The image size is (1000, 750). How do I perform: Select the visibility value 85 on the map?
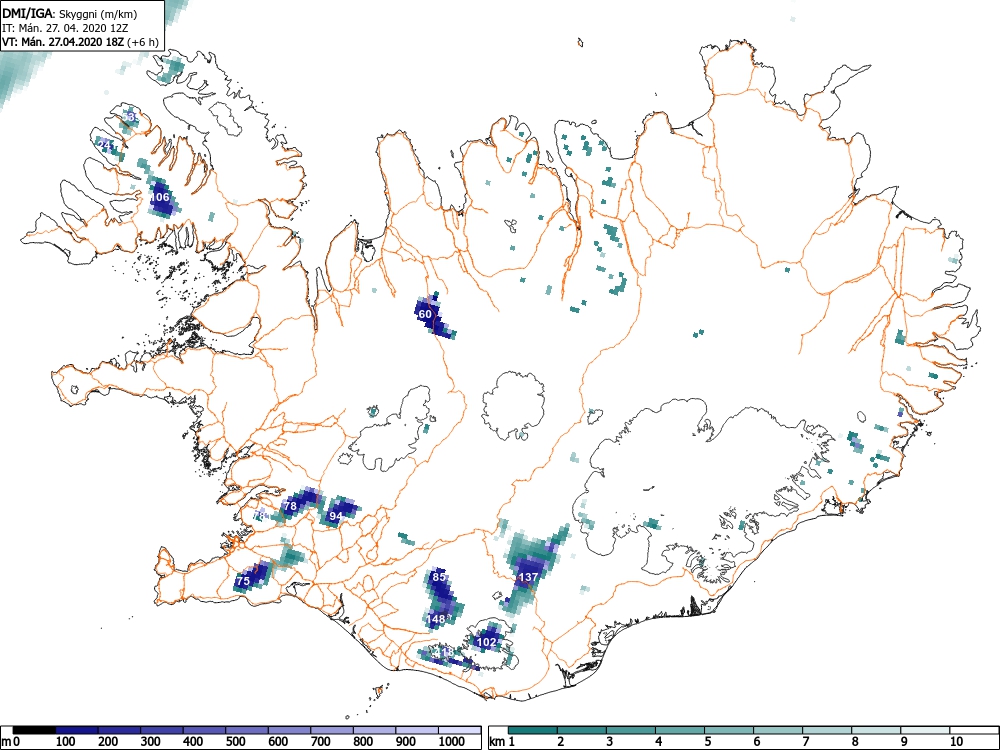(439, 577)
